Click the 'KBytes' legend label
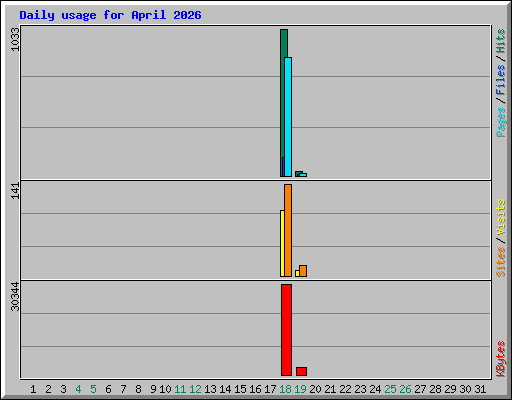This screenshot has width=512, height=400. pos(500,359)
